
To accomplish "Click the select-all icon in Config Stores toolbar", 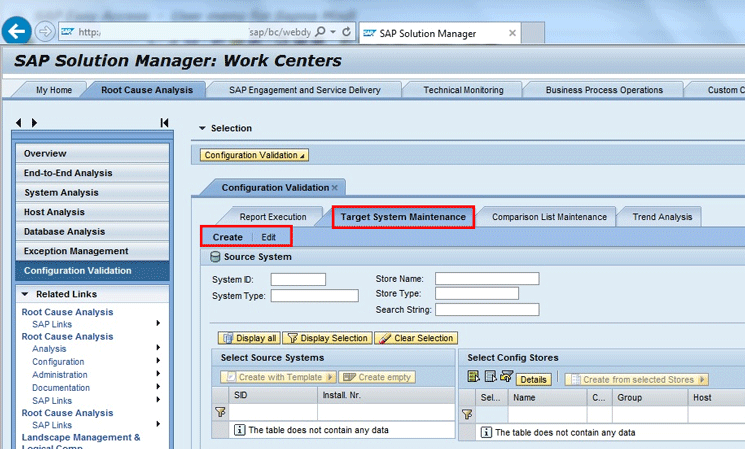I will click(x=473, y=377).
